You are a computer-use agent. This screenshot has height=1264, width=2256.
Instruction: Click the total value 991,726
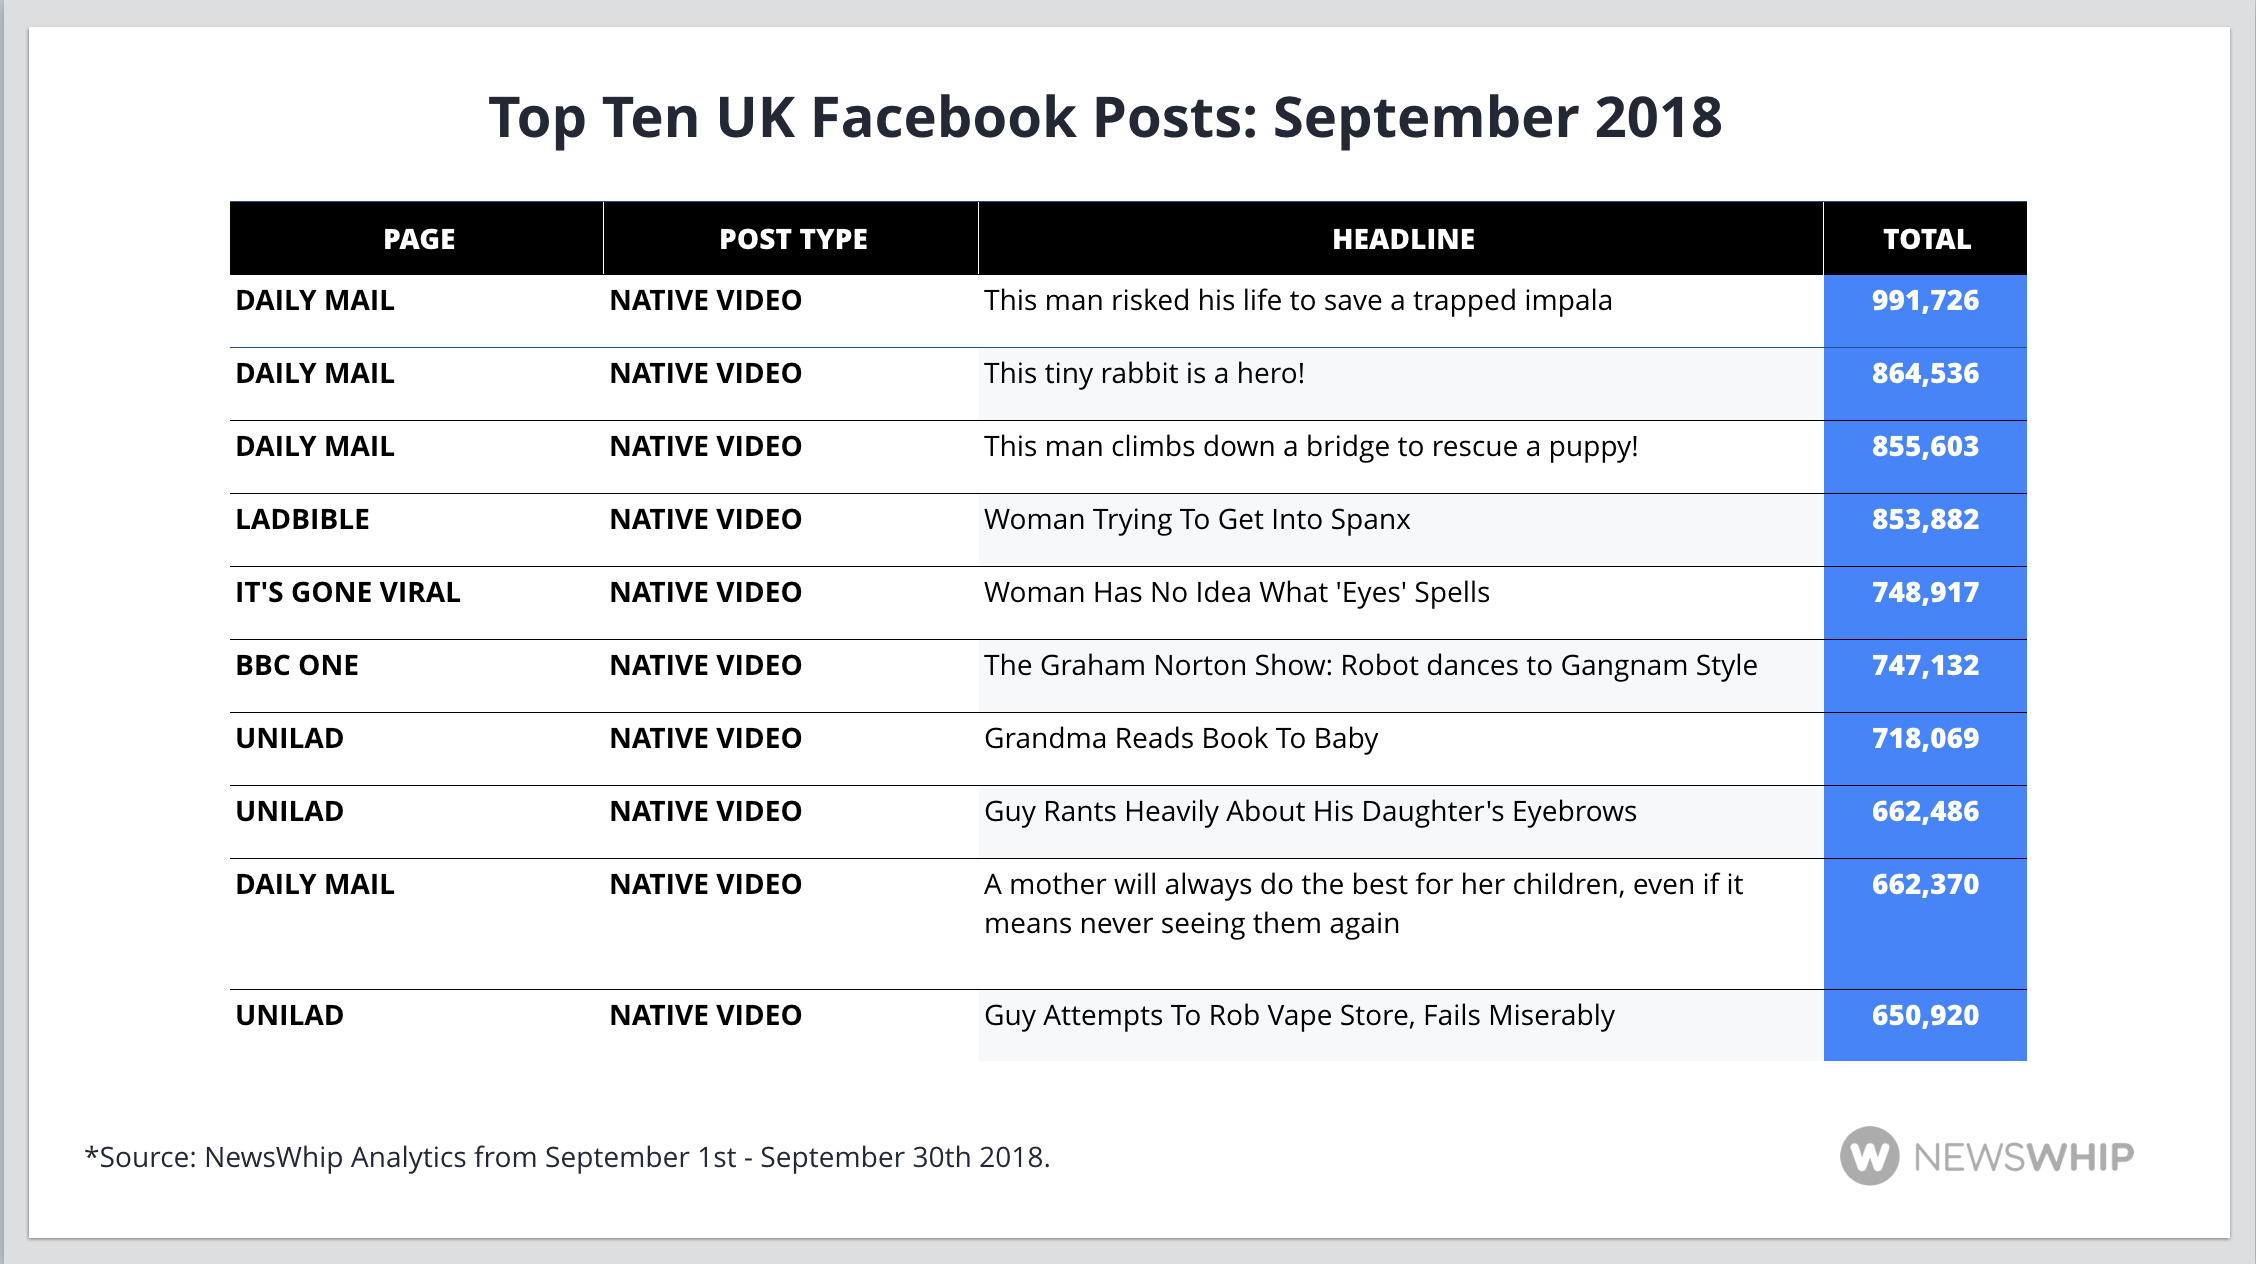tap(1925, 300)
